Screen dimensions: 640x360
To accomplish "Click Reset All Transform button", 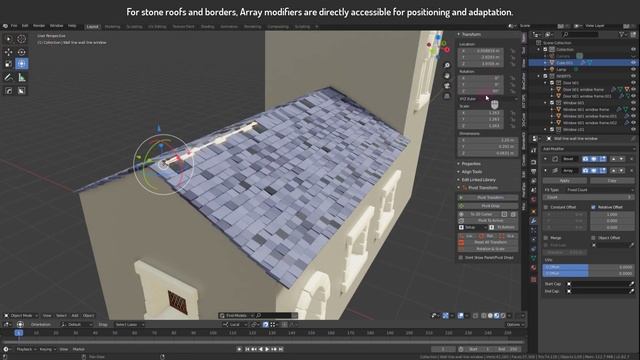I will [x=488, y=242].
